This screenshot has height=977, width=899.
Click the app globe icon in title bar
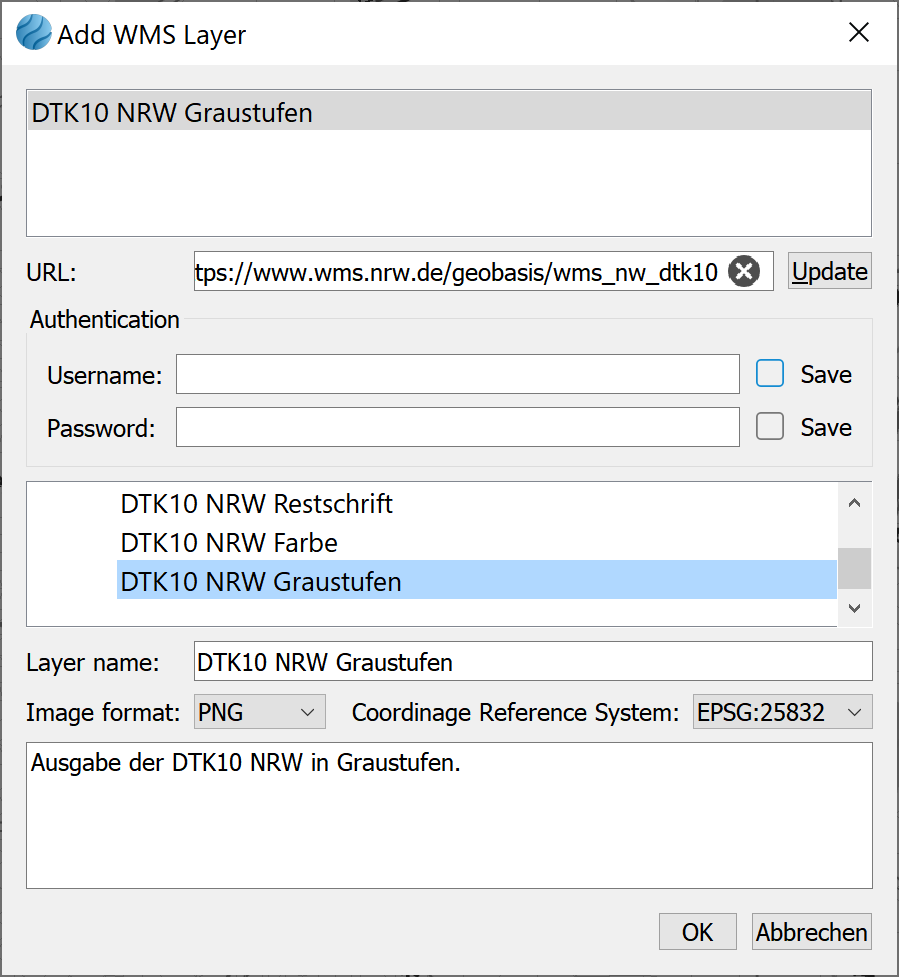point(33,34)
